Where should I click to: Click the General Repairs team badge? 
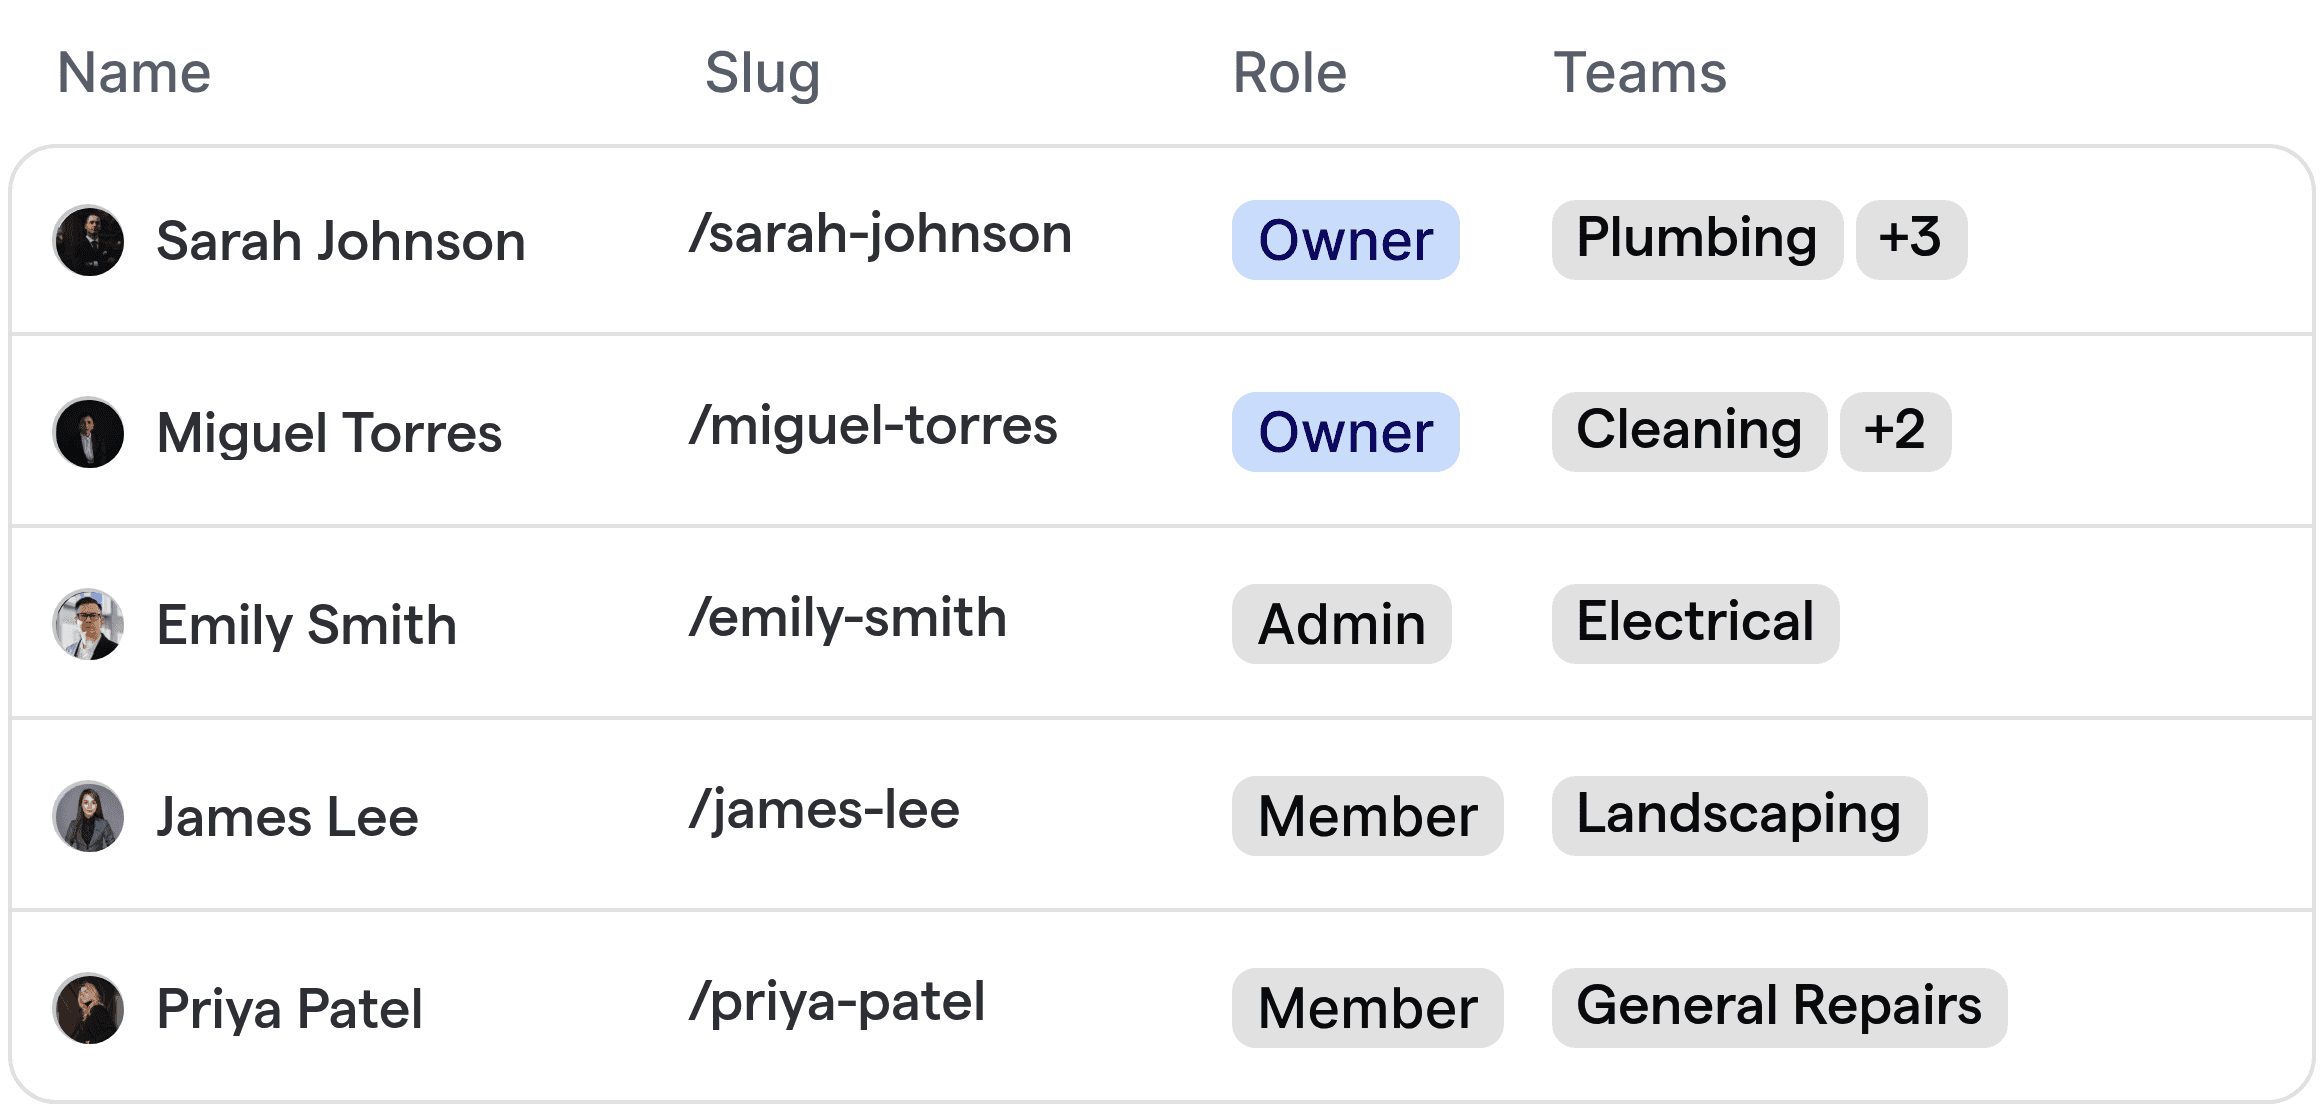[1780, 1006]
